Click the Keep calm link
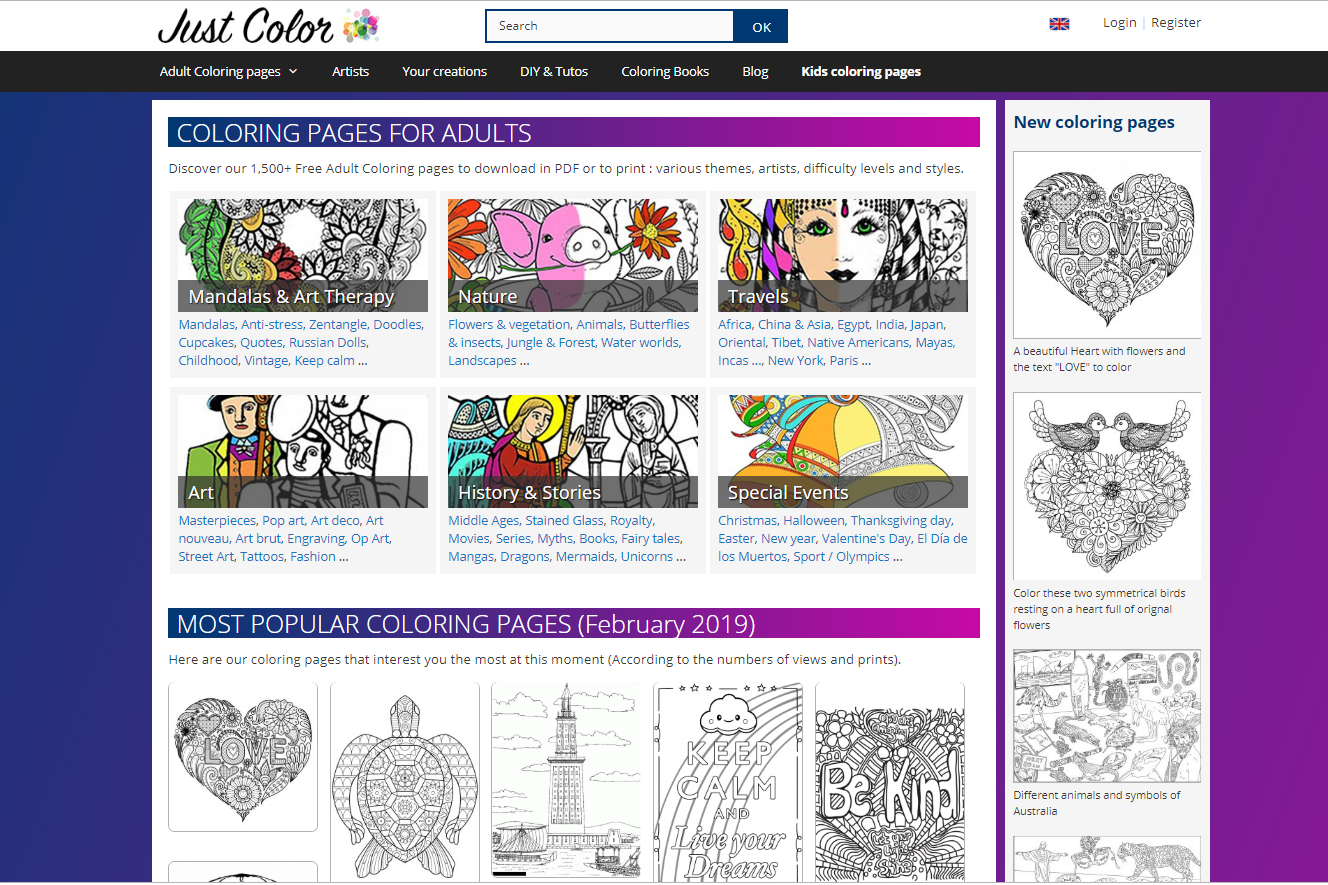 point(324,360)
